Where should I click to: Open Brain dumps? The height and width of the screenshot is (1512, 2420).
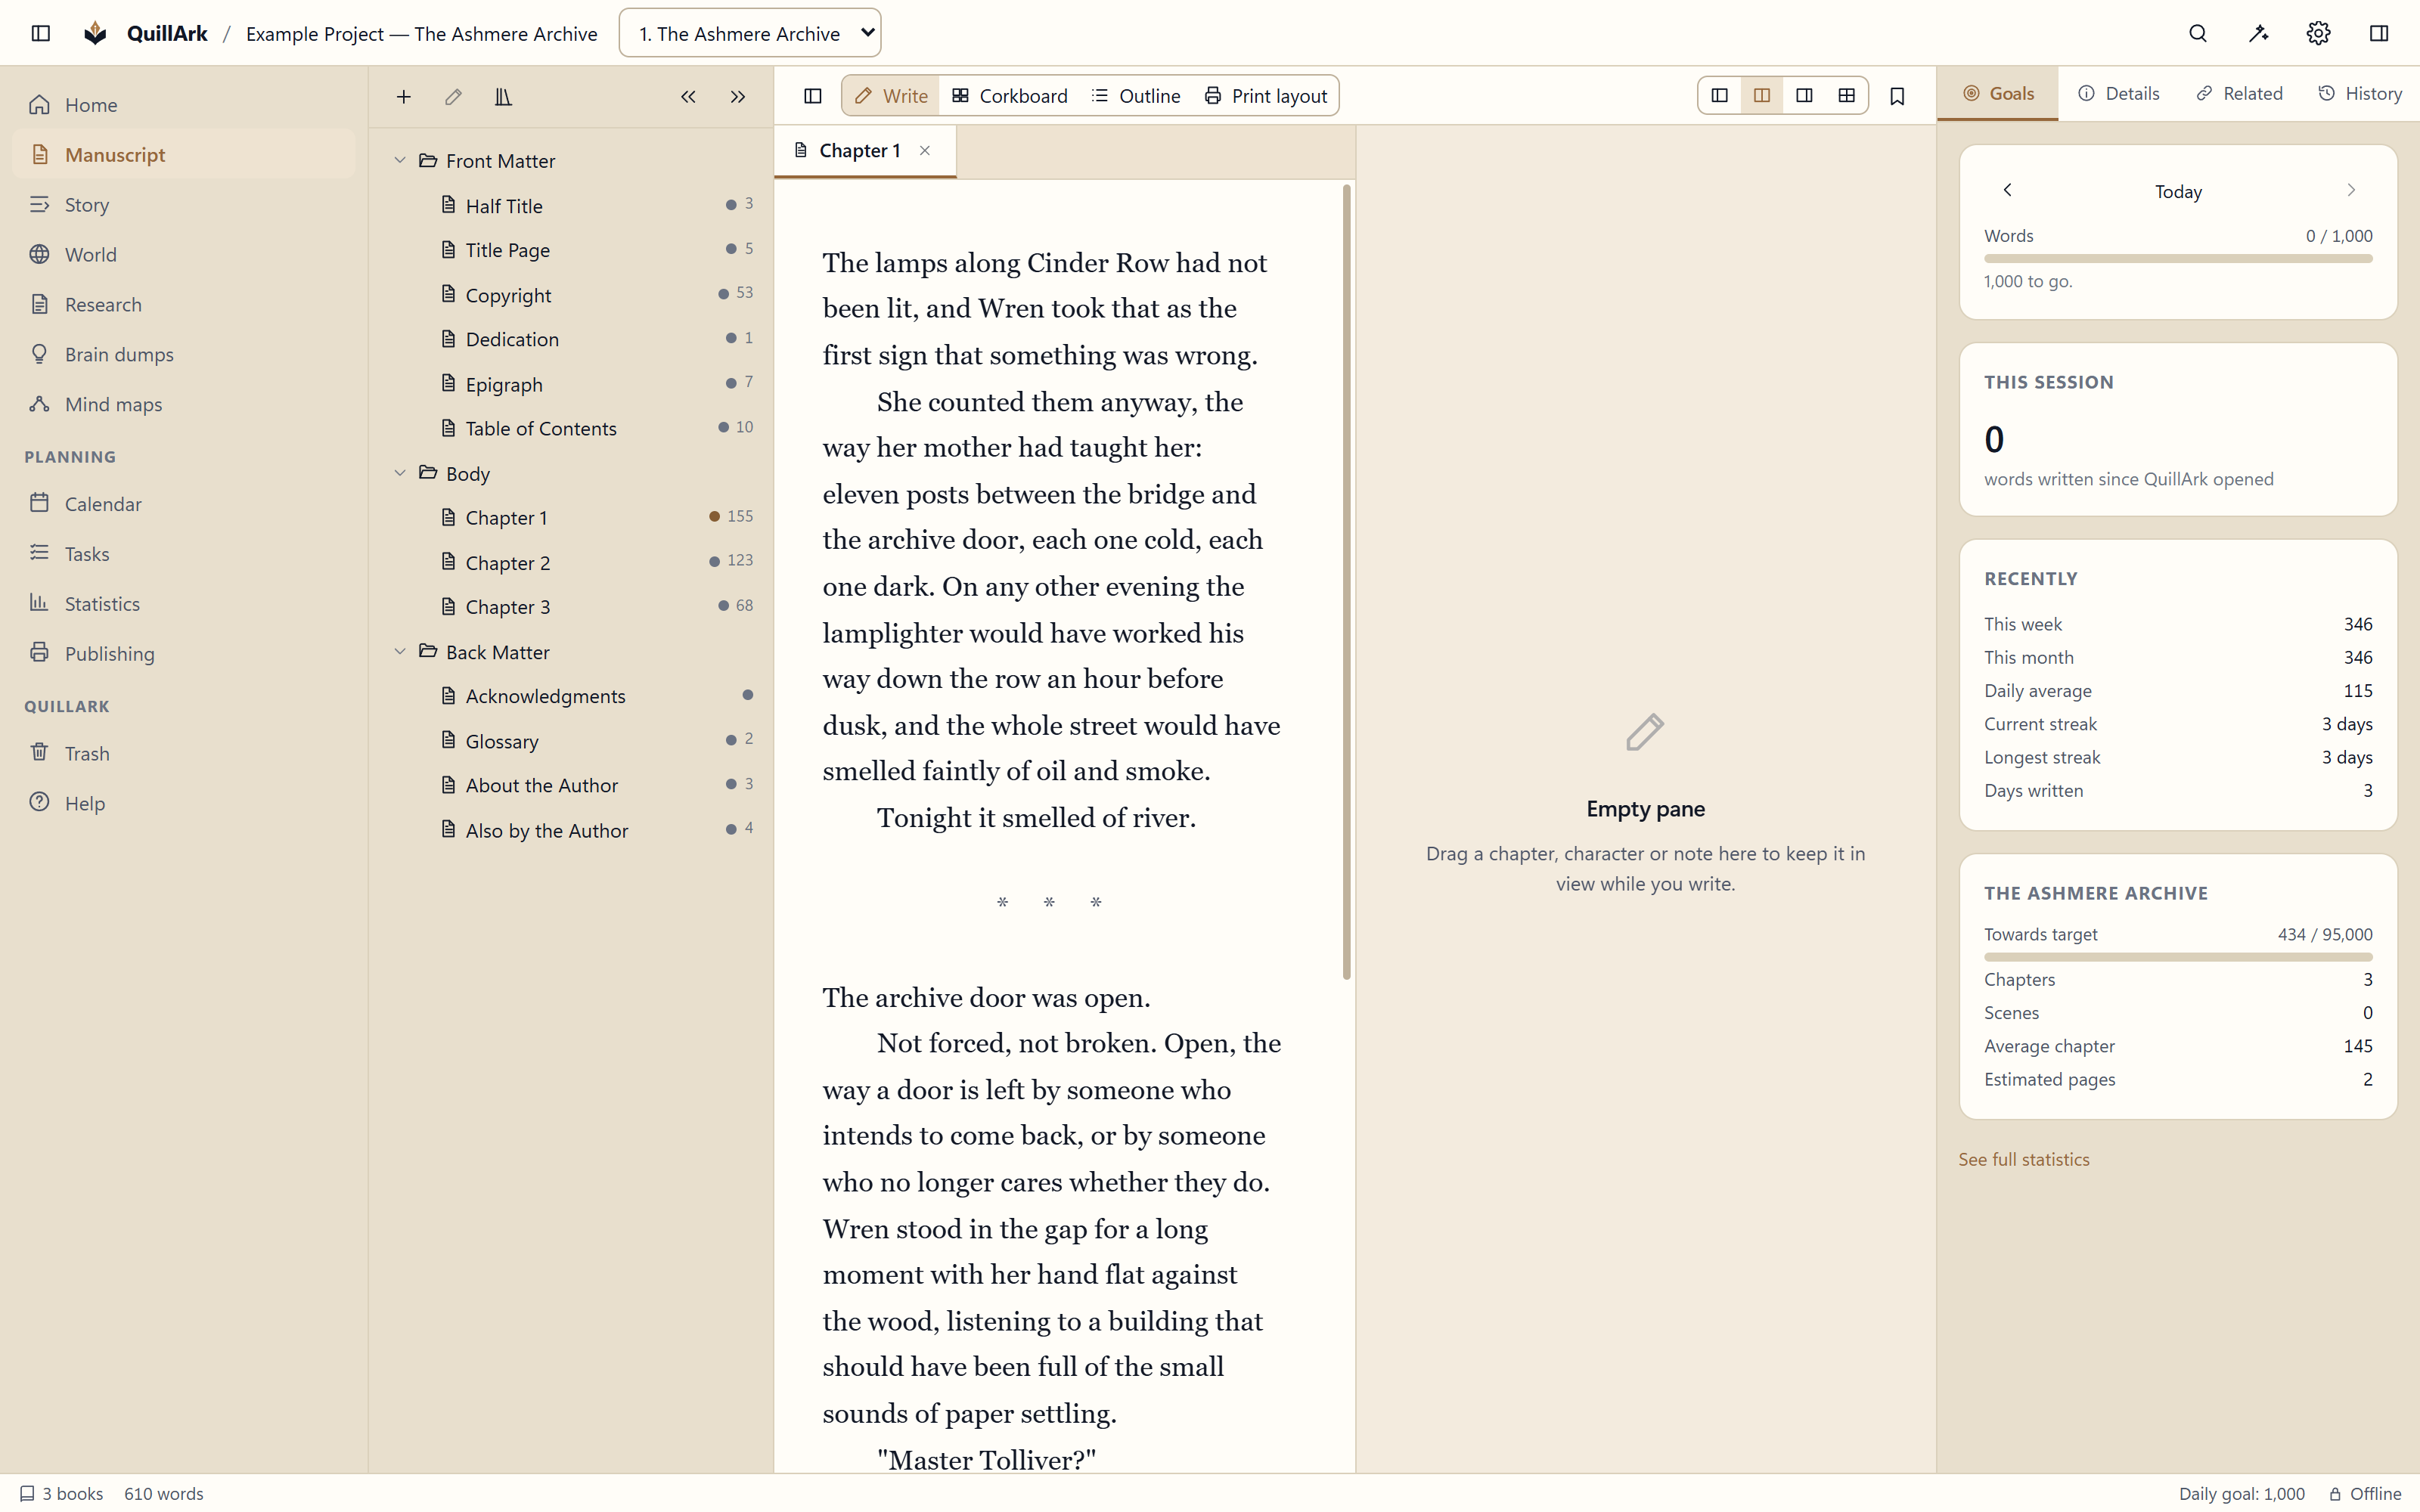[184, 354]
